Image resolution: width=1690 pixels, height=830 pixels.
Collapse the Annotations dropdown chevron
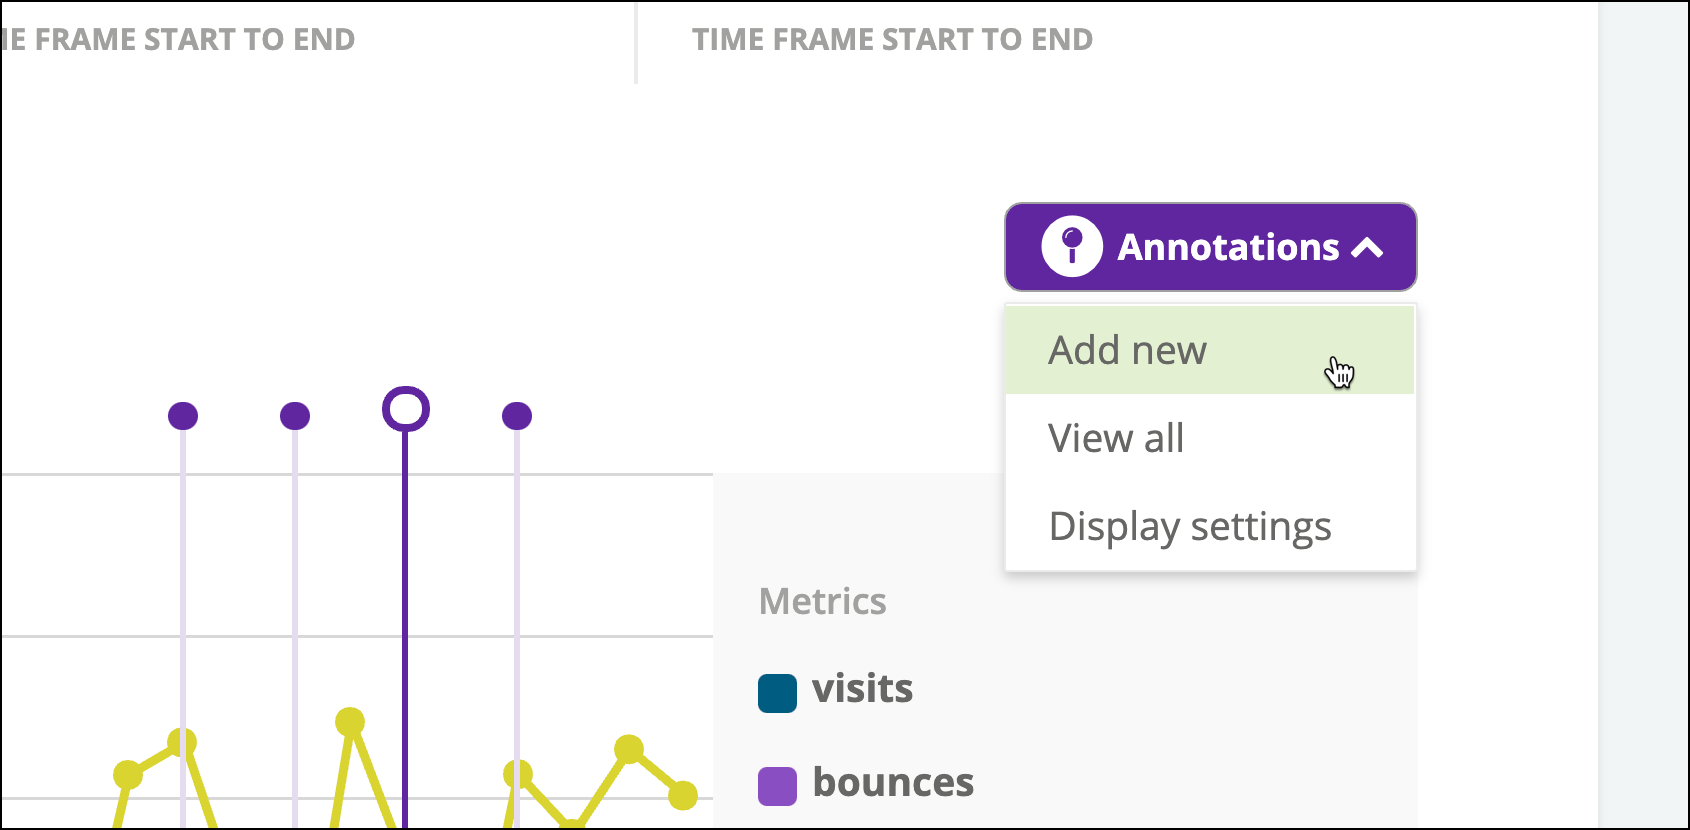(x=1367, y=248)
